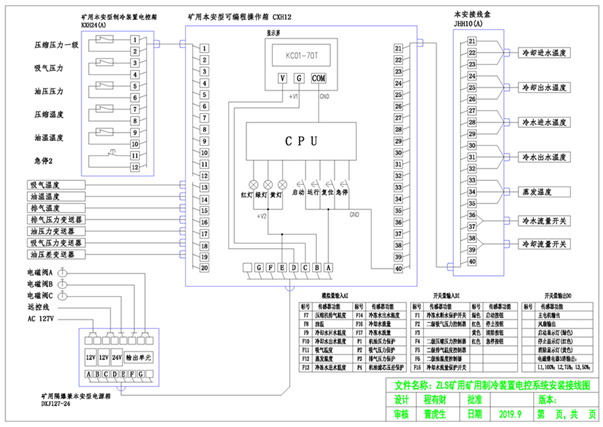603x427 pixels.
Task: Click the 启动按钮 cell in DI table
Action: 500,315
